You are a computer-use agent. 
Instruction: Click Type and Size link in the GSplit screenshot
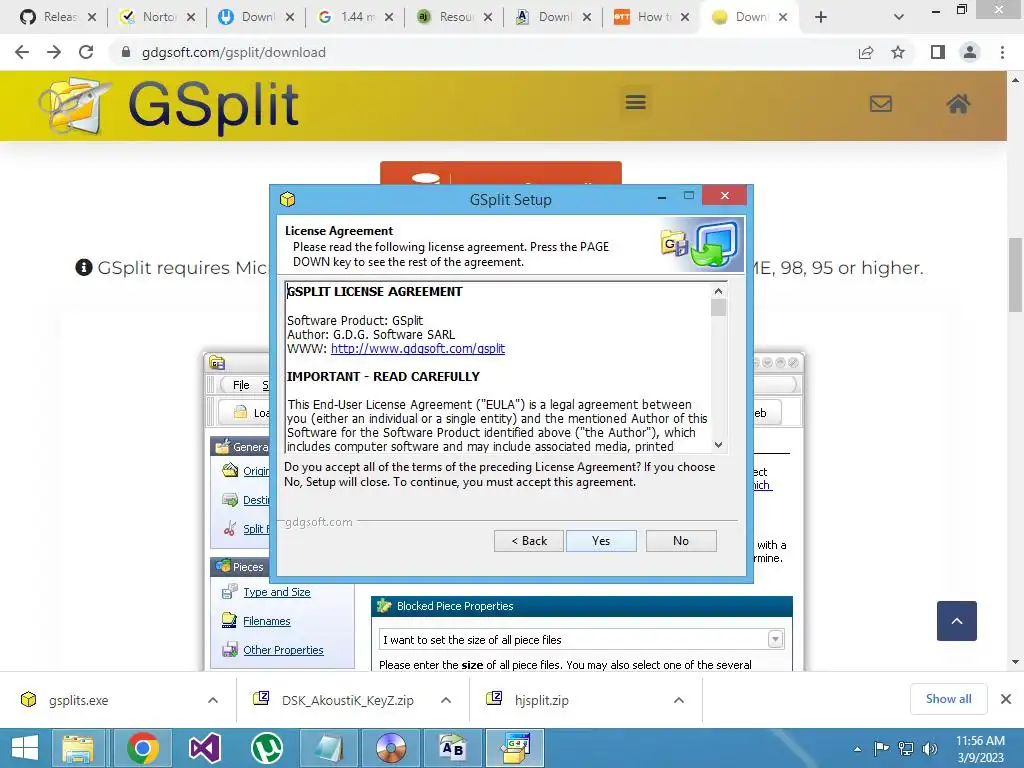coord(277,592)
